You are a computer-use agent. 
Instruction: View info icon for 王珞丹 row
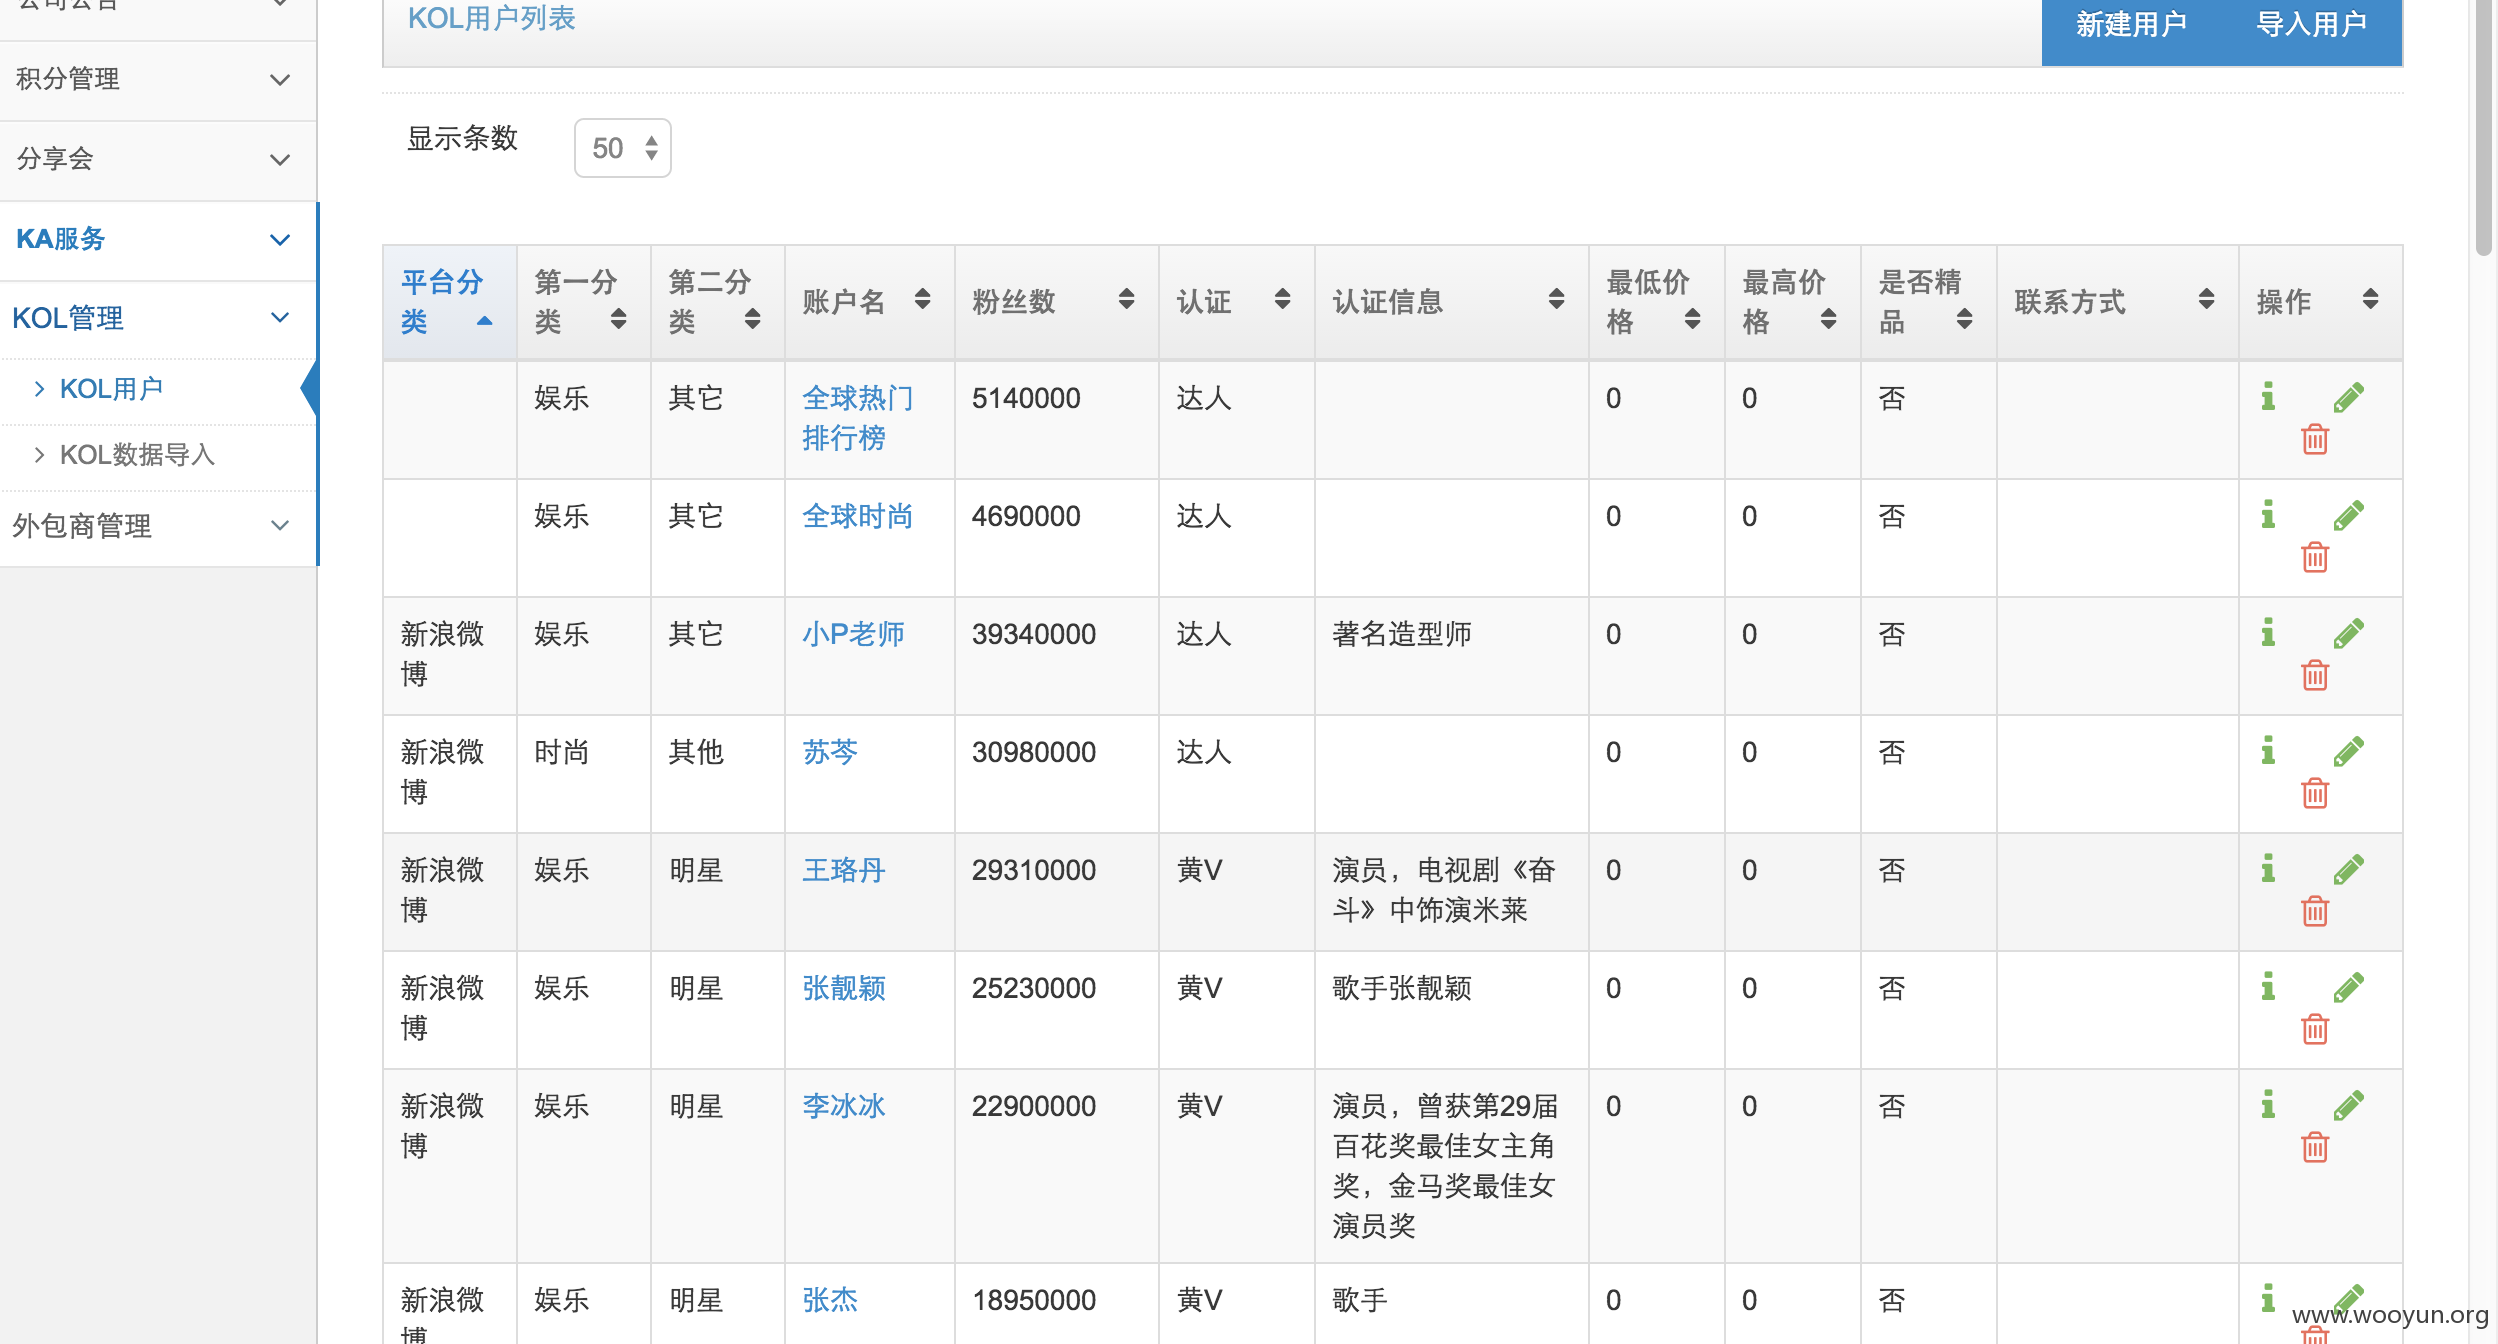point(2268,869)
